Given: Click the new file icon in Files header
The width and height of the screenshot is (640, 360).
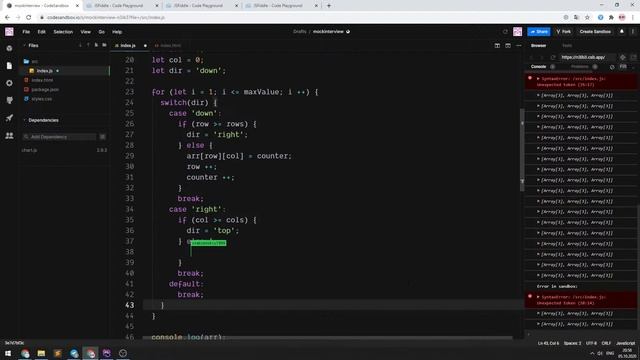Looking at the screenshot, I should (x=96, y=45).
